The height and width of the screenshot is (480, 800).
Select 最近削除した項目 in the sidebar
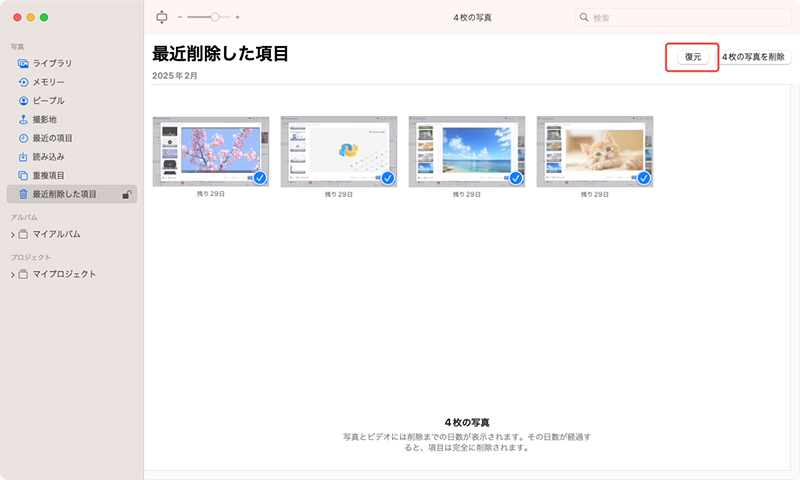pos(72,194)
